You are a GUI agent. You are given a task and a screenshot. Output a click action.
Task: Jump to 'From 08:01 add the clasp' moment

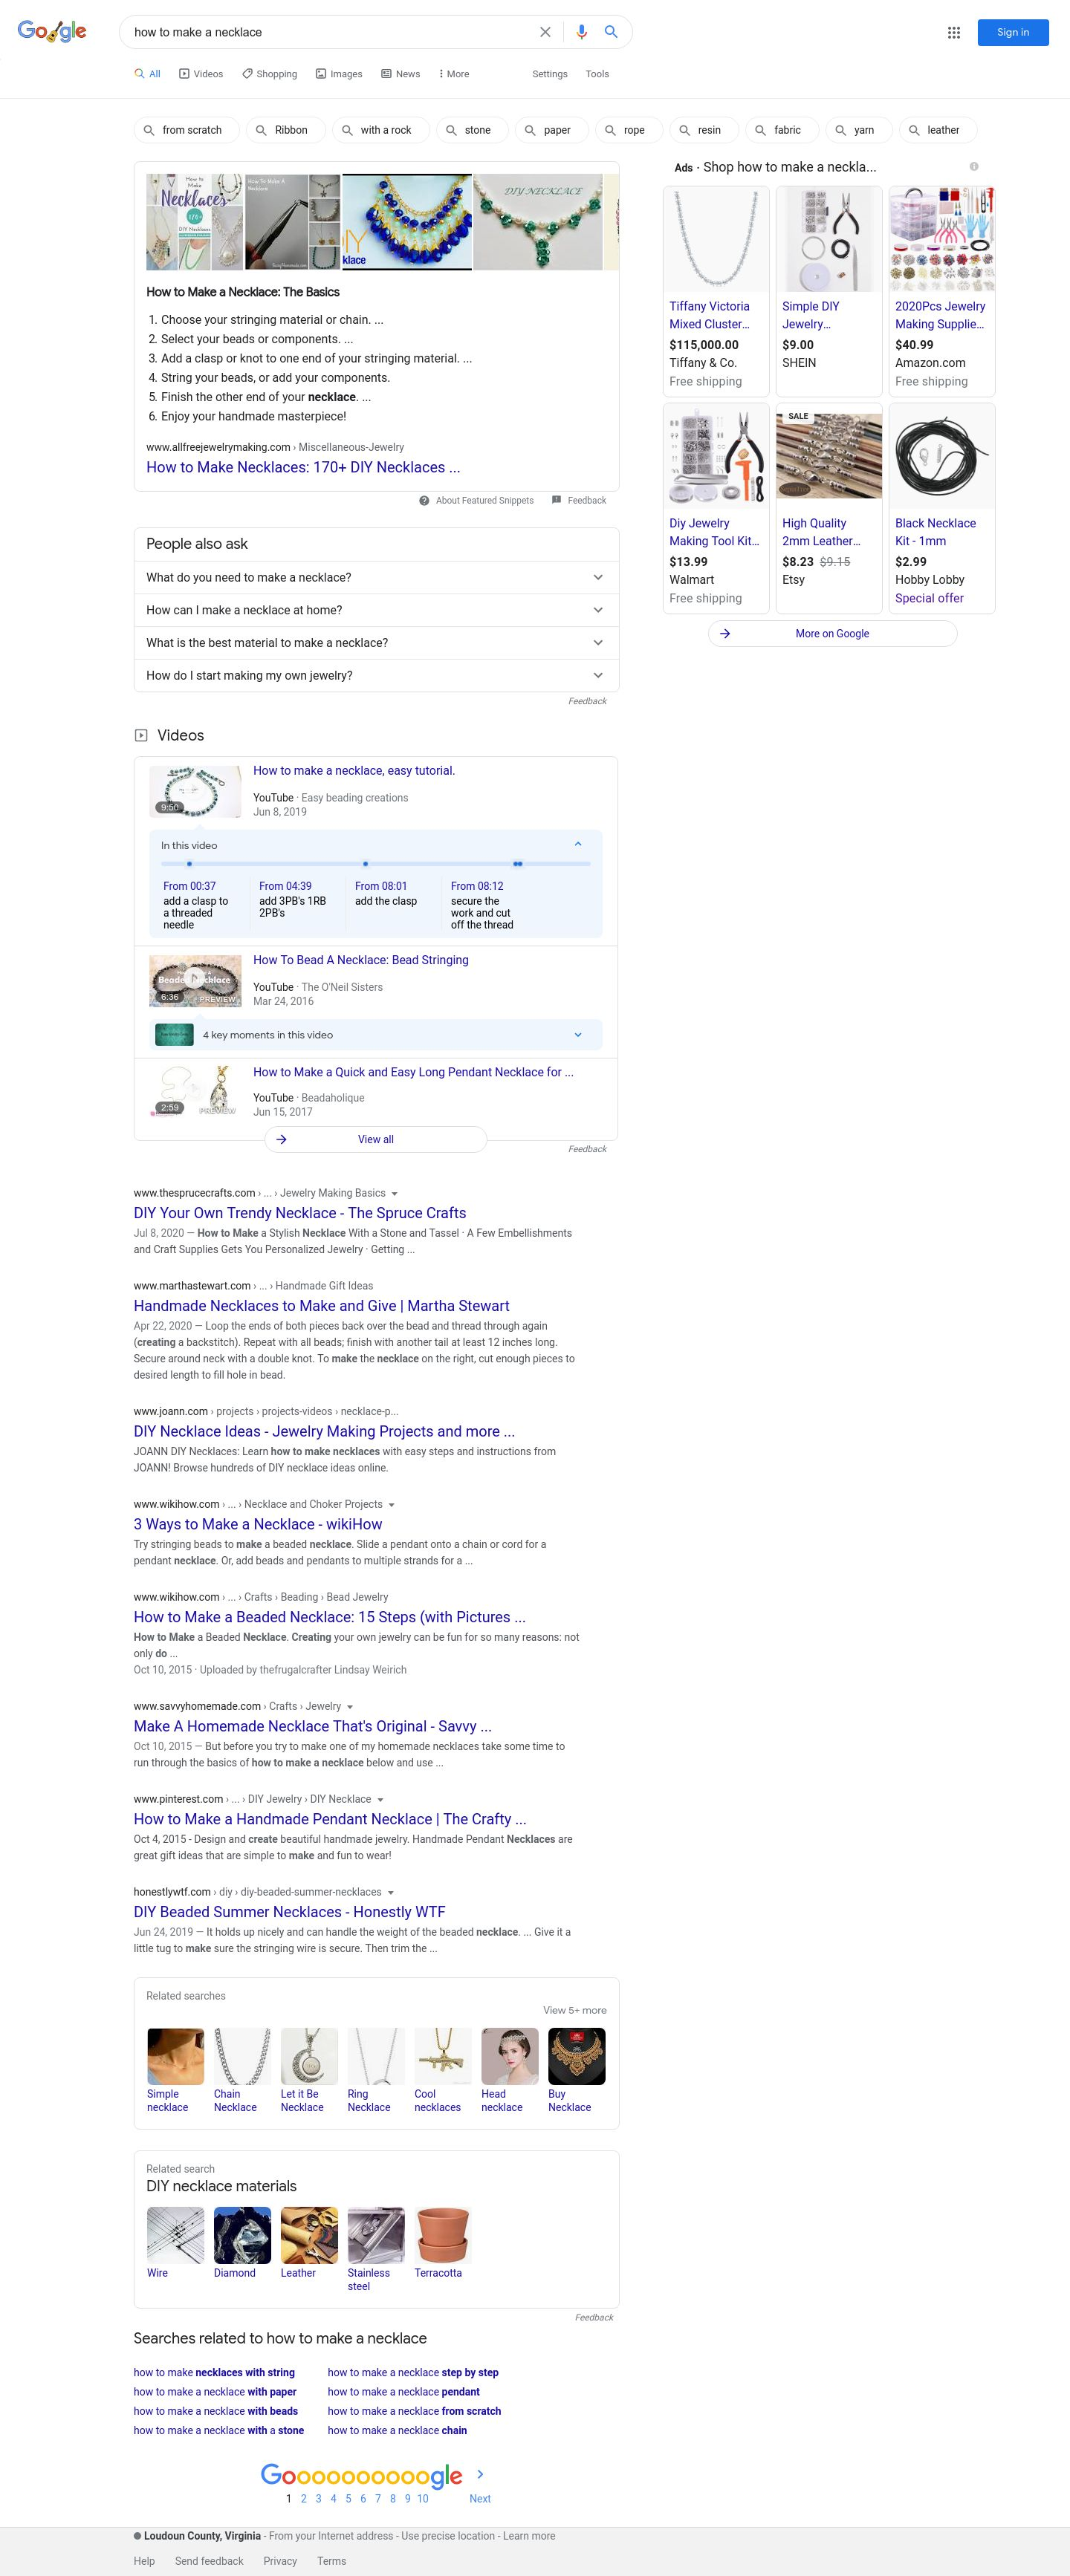point(387,894)
